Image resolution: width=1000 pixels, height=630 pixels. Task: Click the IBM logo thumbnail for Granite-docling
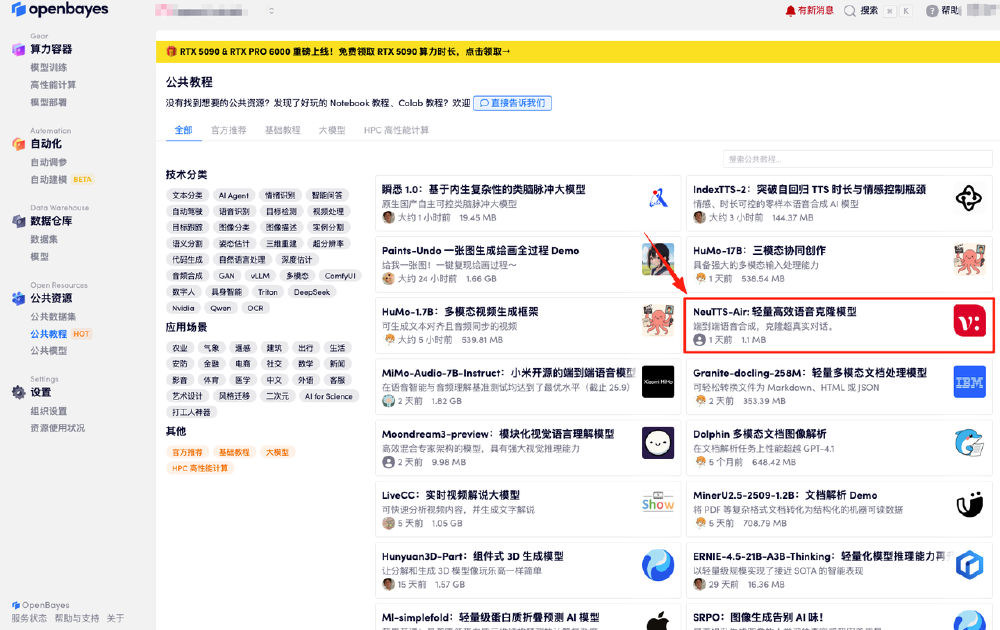pyautogui.click(x=969, y=382)
